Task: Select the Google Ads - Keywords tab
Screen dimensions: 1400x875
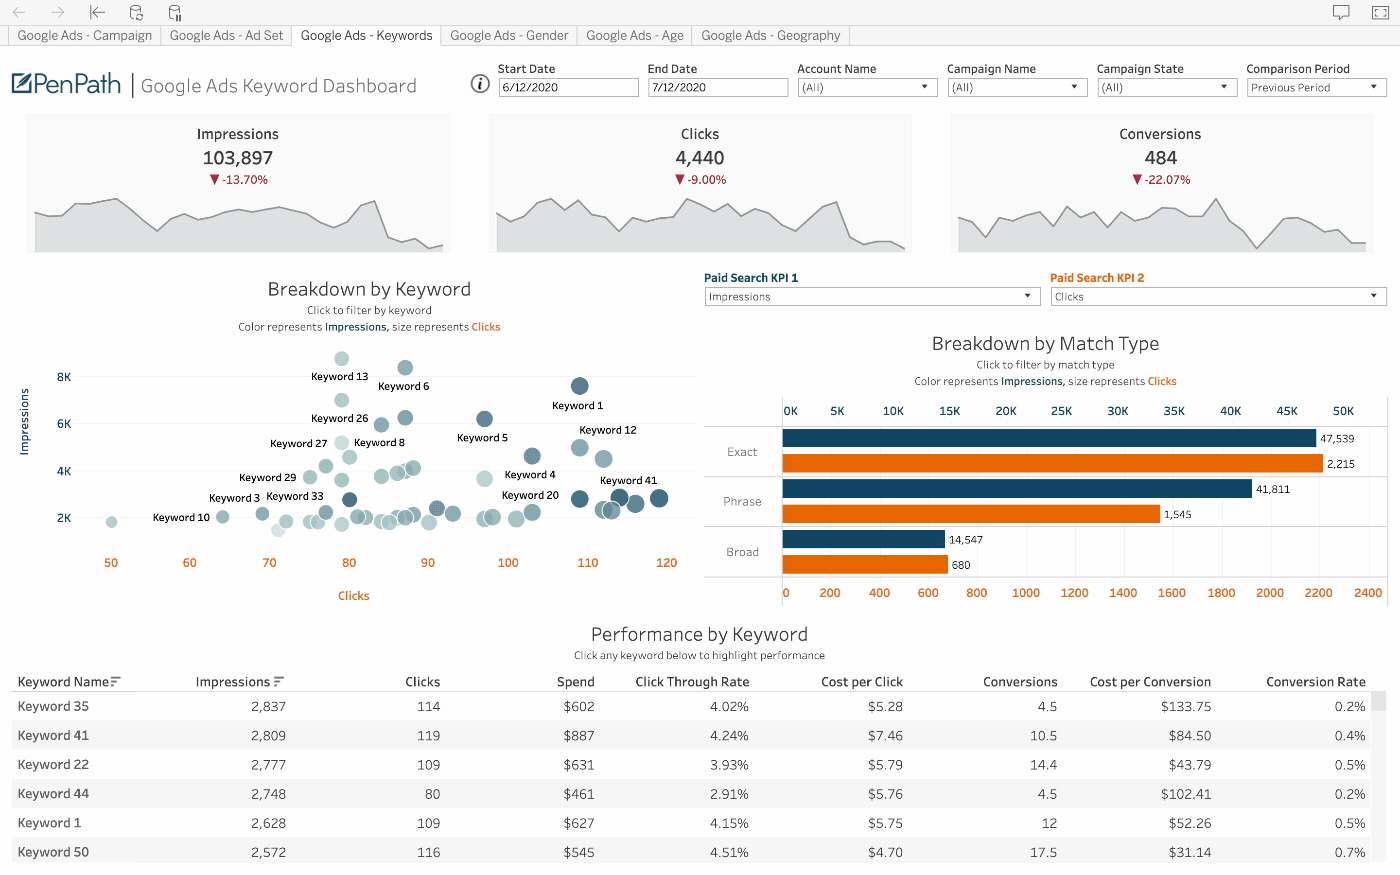Action: 366,35
